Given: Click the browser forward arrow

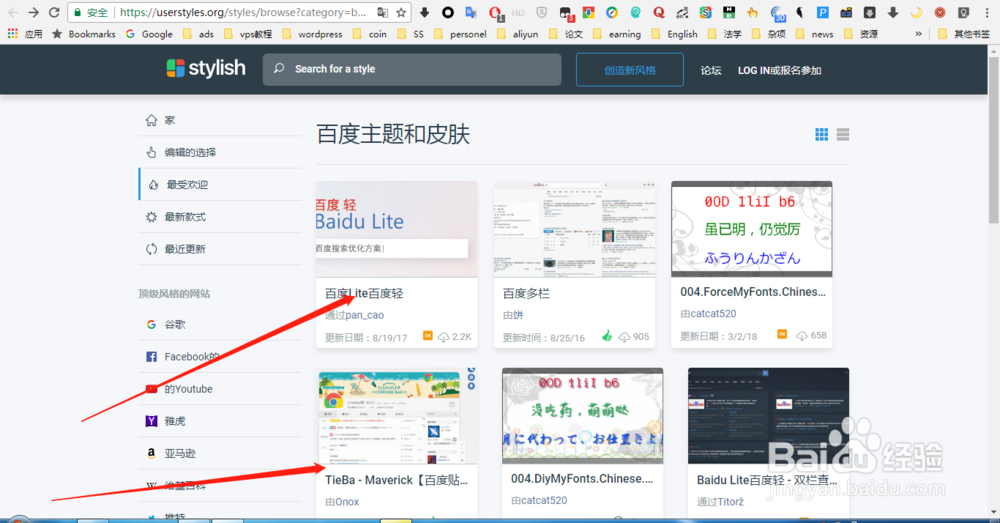Looking at the screenshot, I should [33, 12].
